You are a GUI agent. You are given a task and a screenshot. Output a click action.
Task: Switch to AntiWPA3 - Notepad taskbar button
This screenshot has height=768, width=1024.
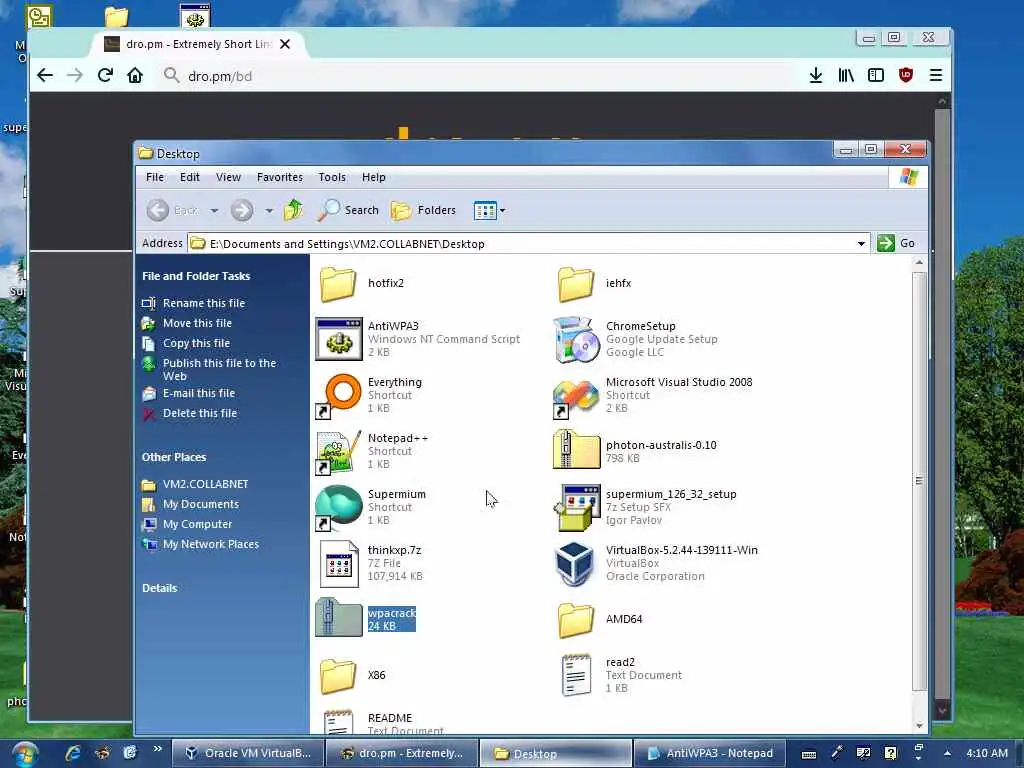point(709,753)
